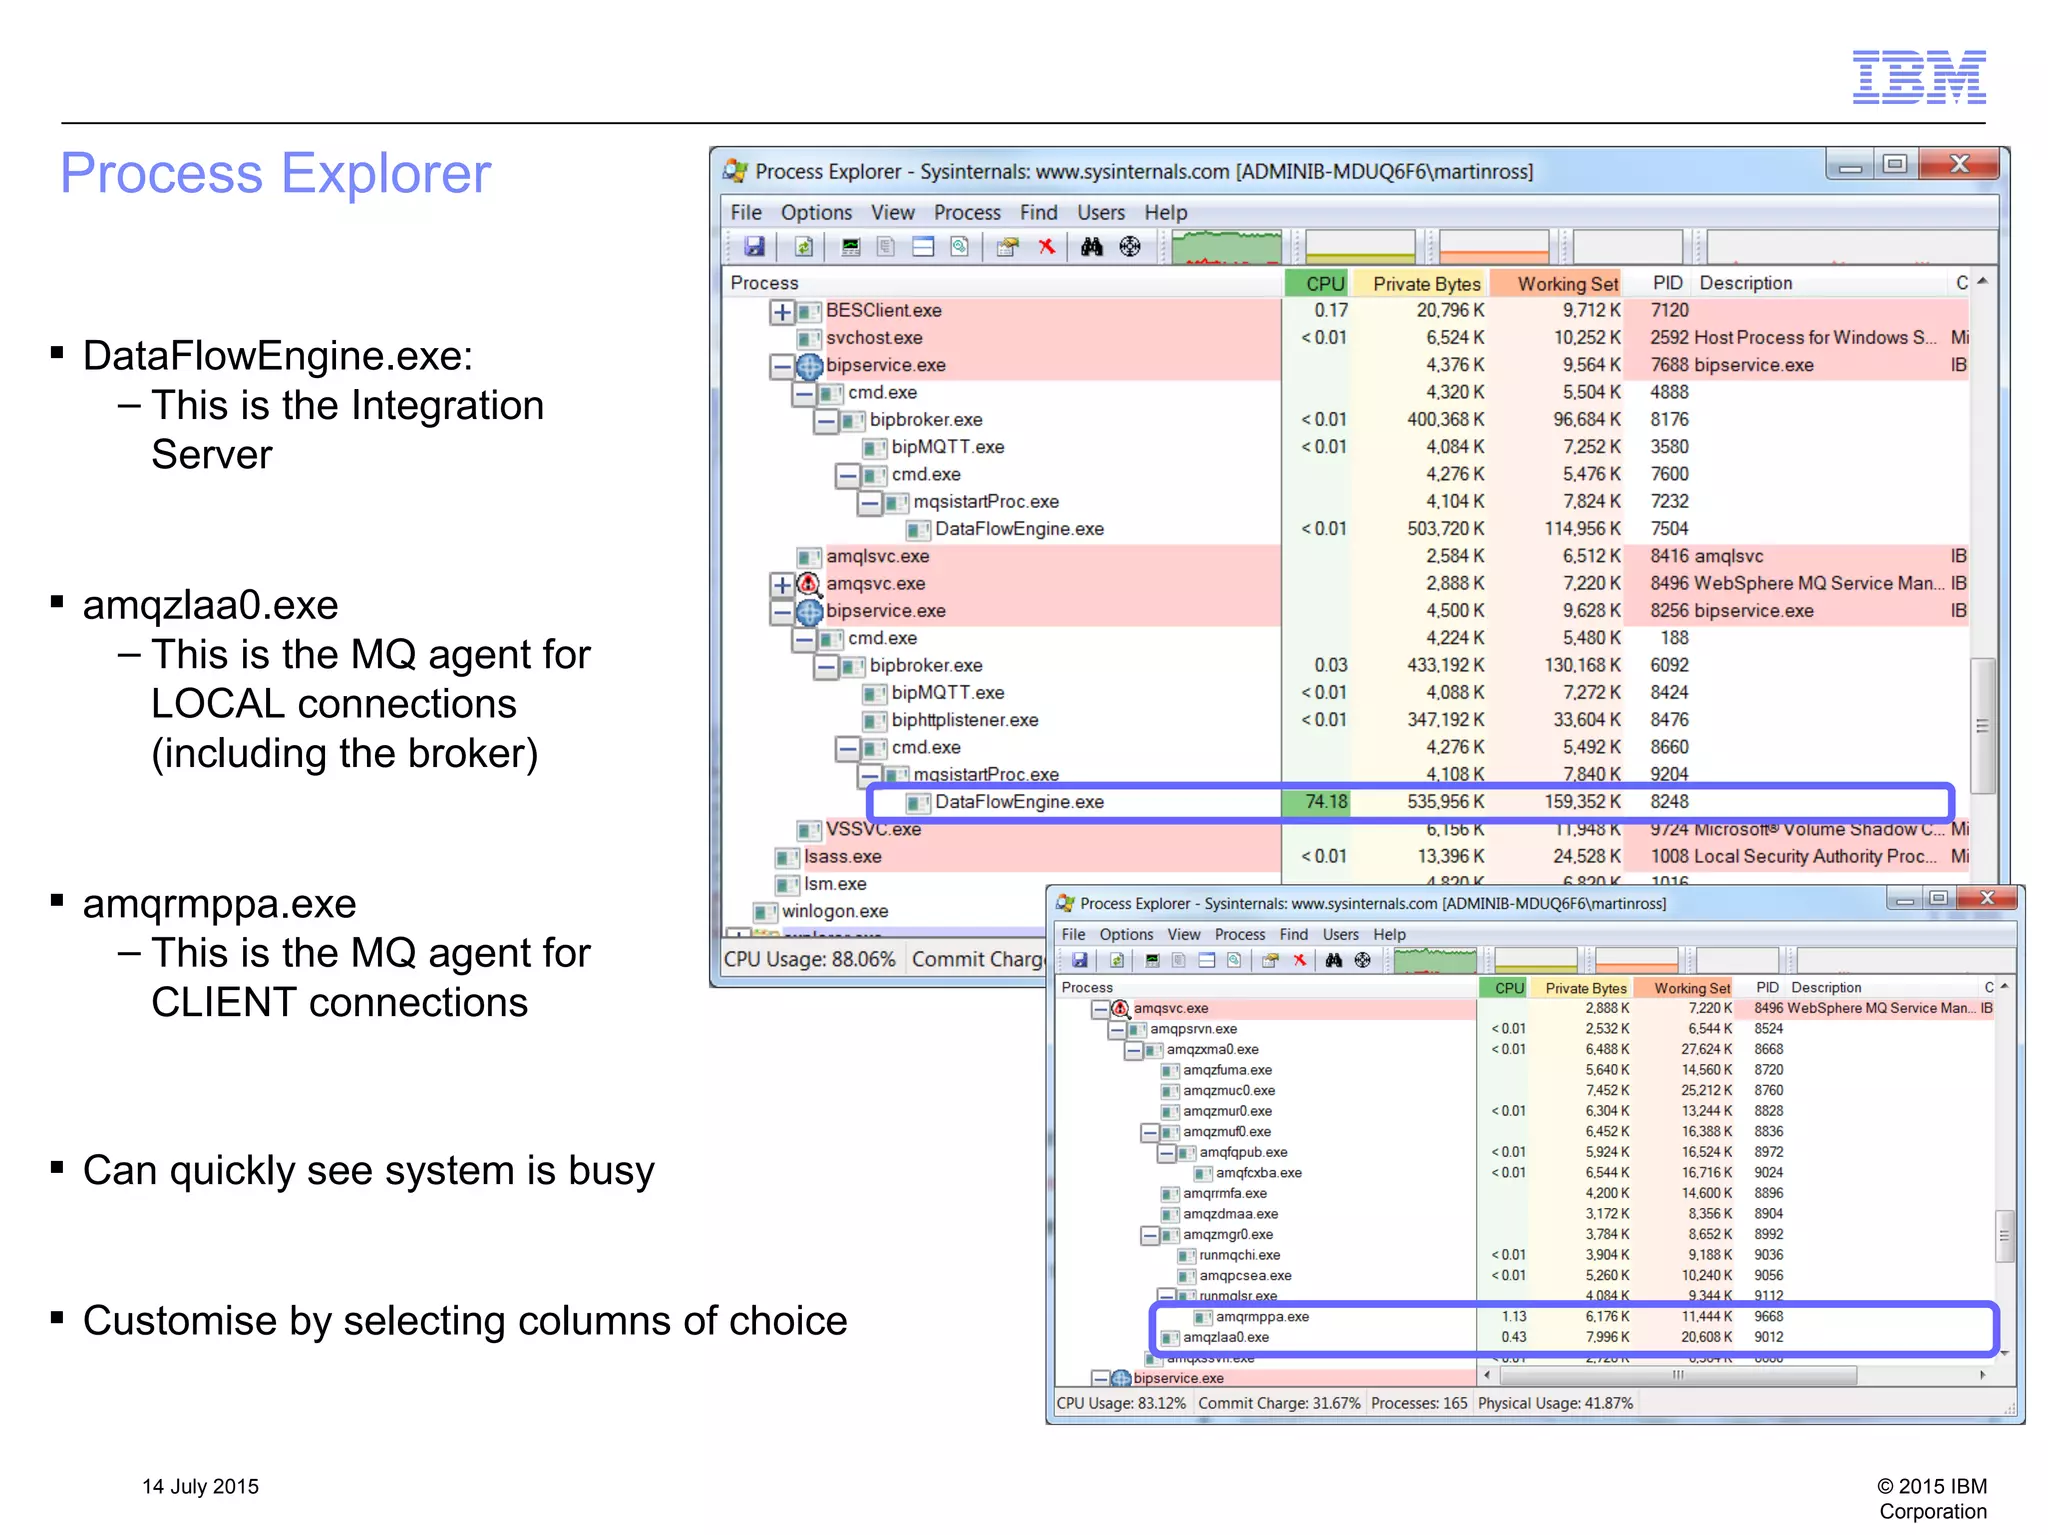This screenshot has height=1535, width=2048.
Task: Click Refresh Now icon in back window toolbar
Action: 804,247
